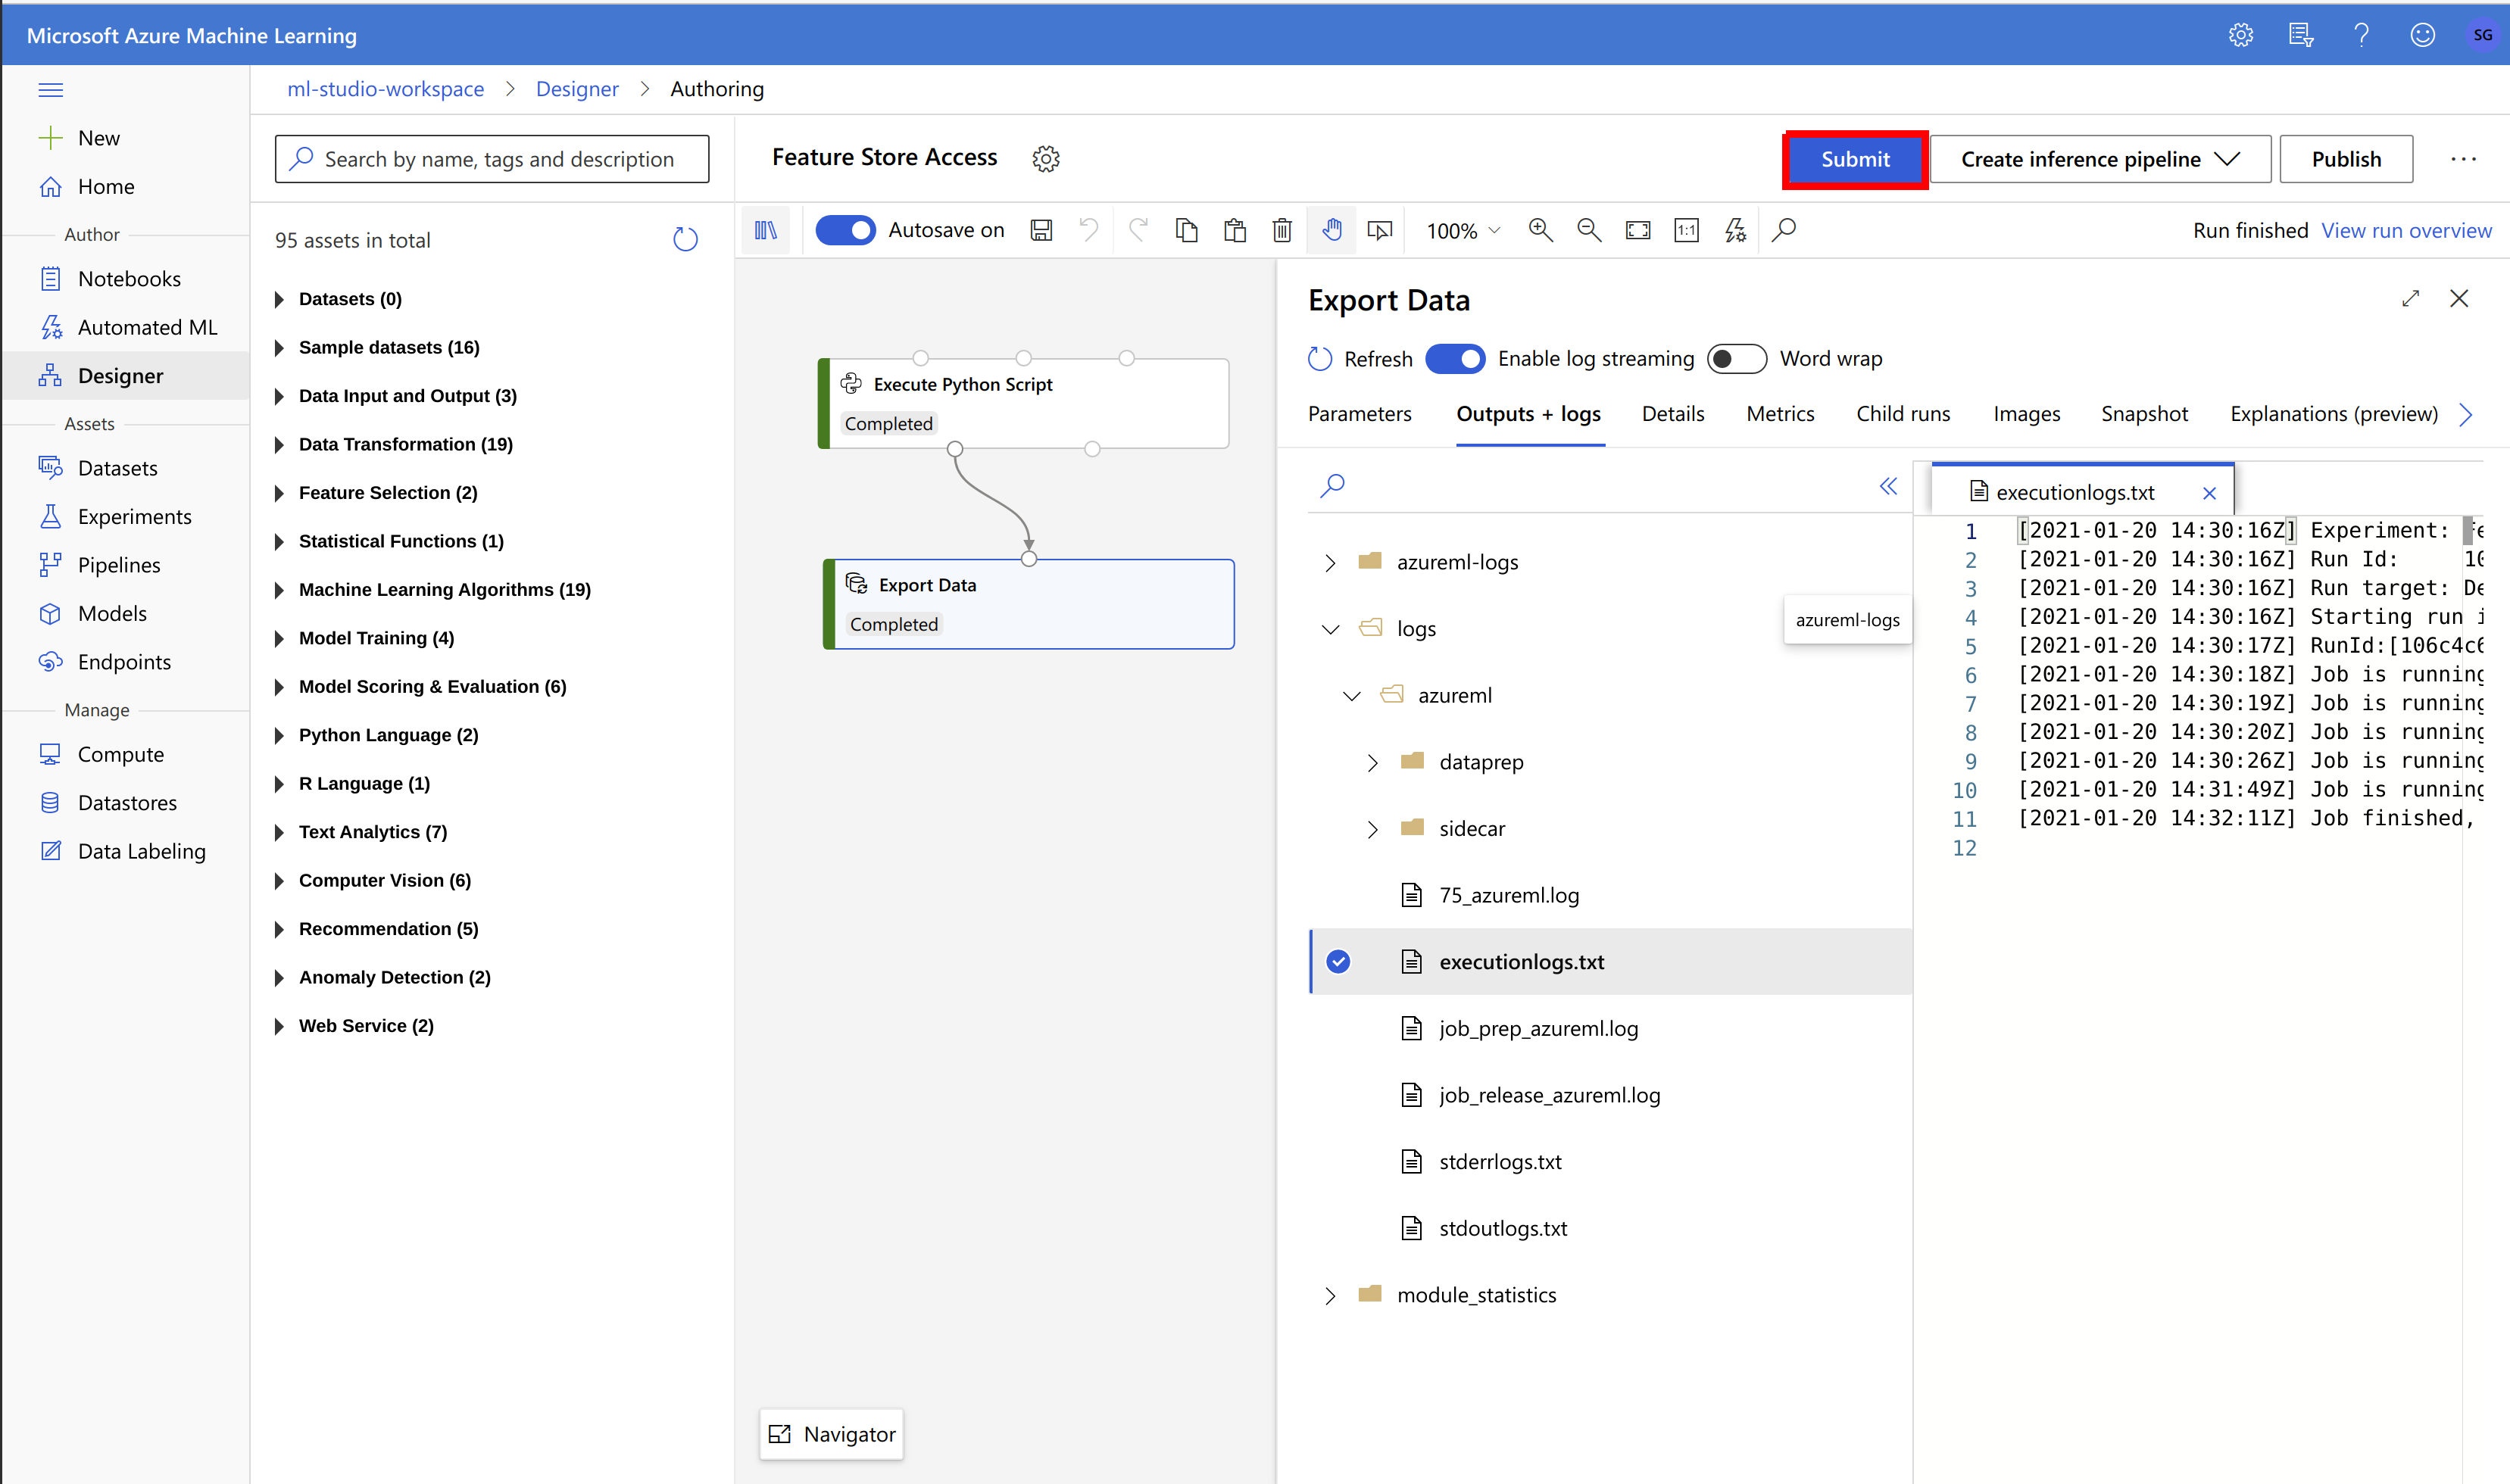
Task: Click the canvas search magnifier icon
Action: [x=1784, y=230]
